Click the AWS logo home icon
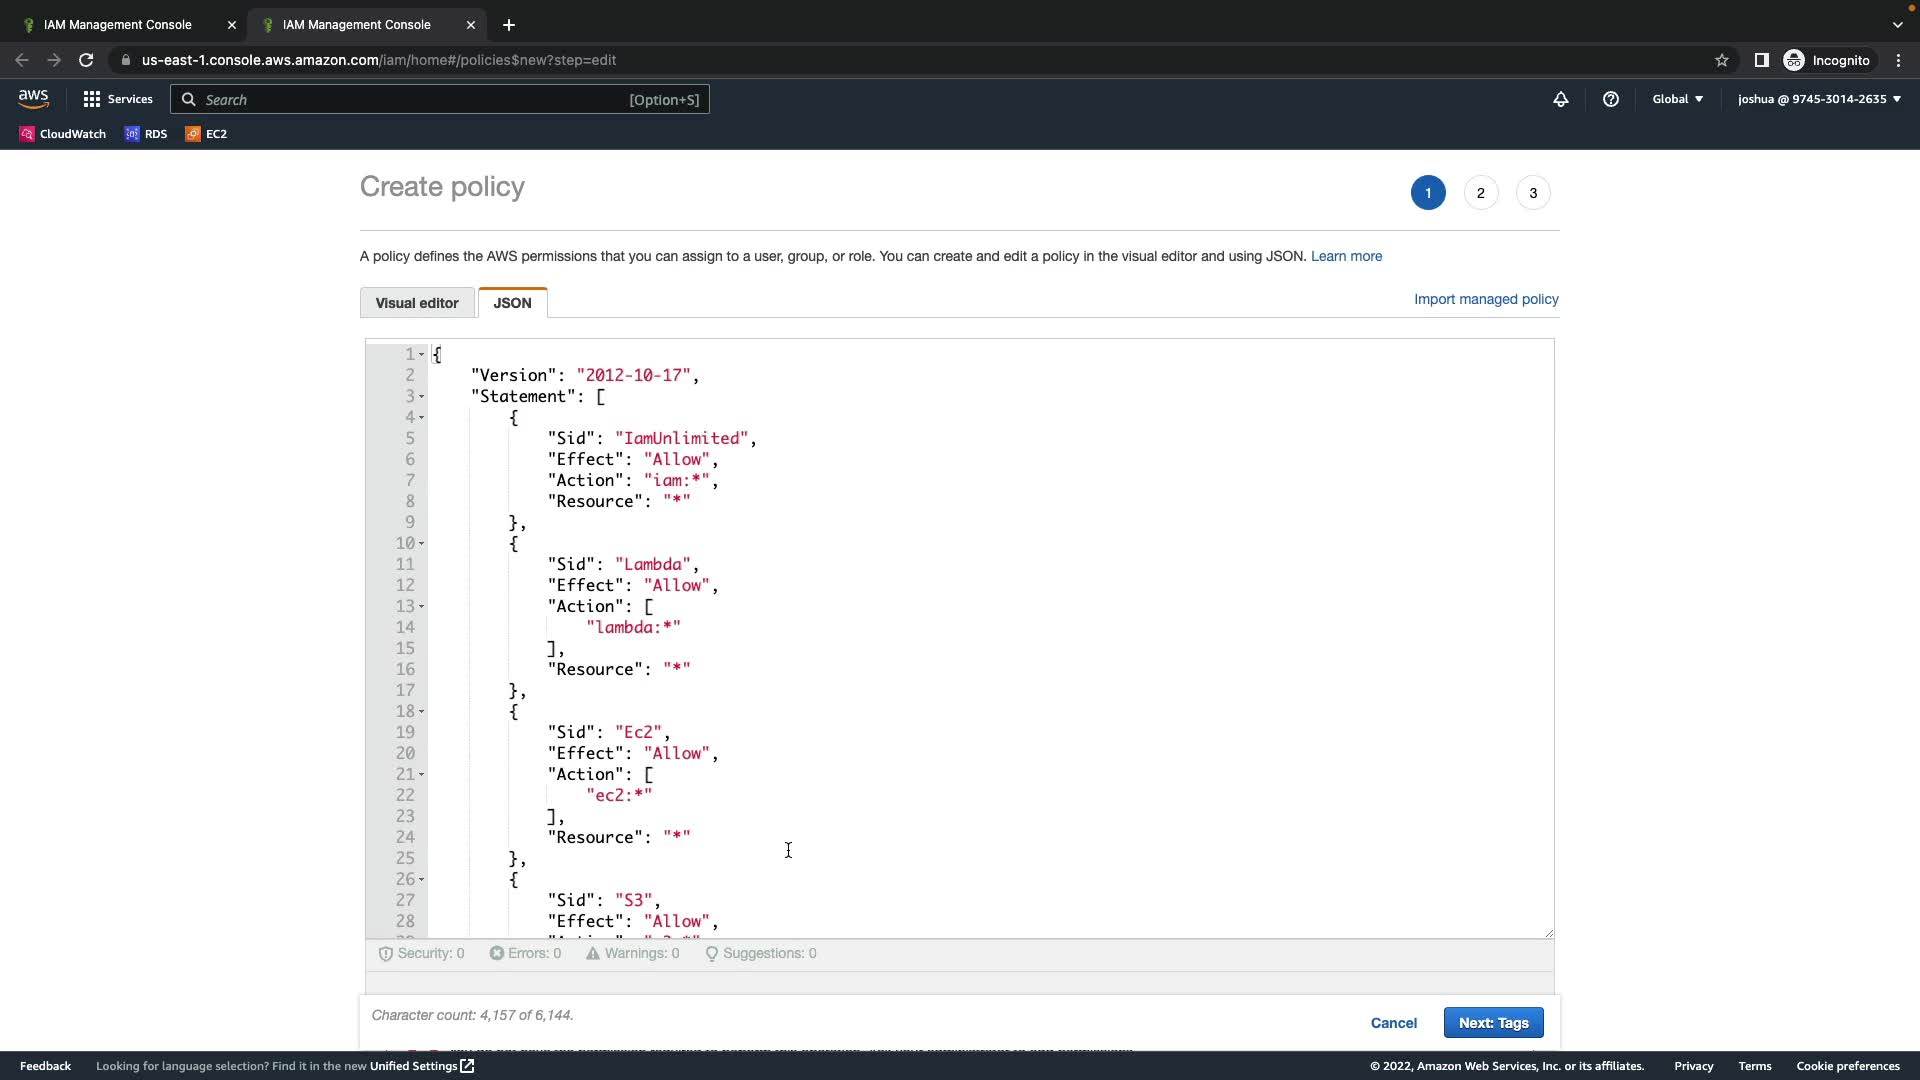Image resolution: width=1920 pixels, height=1080 pixels. [33, 99]
